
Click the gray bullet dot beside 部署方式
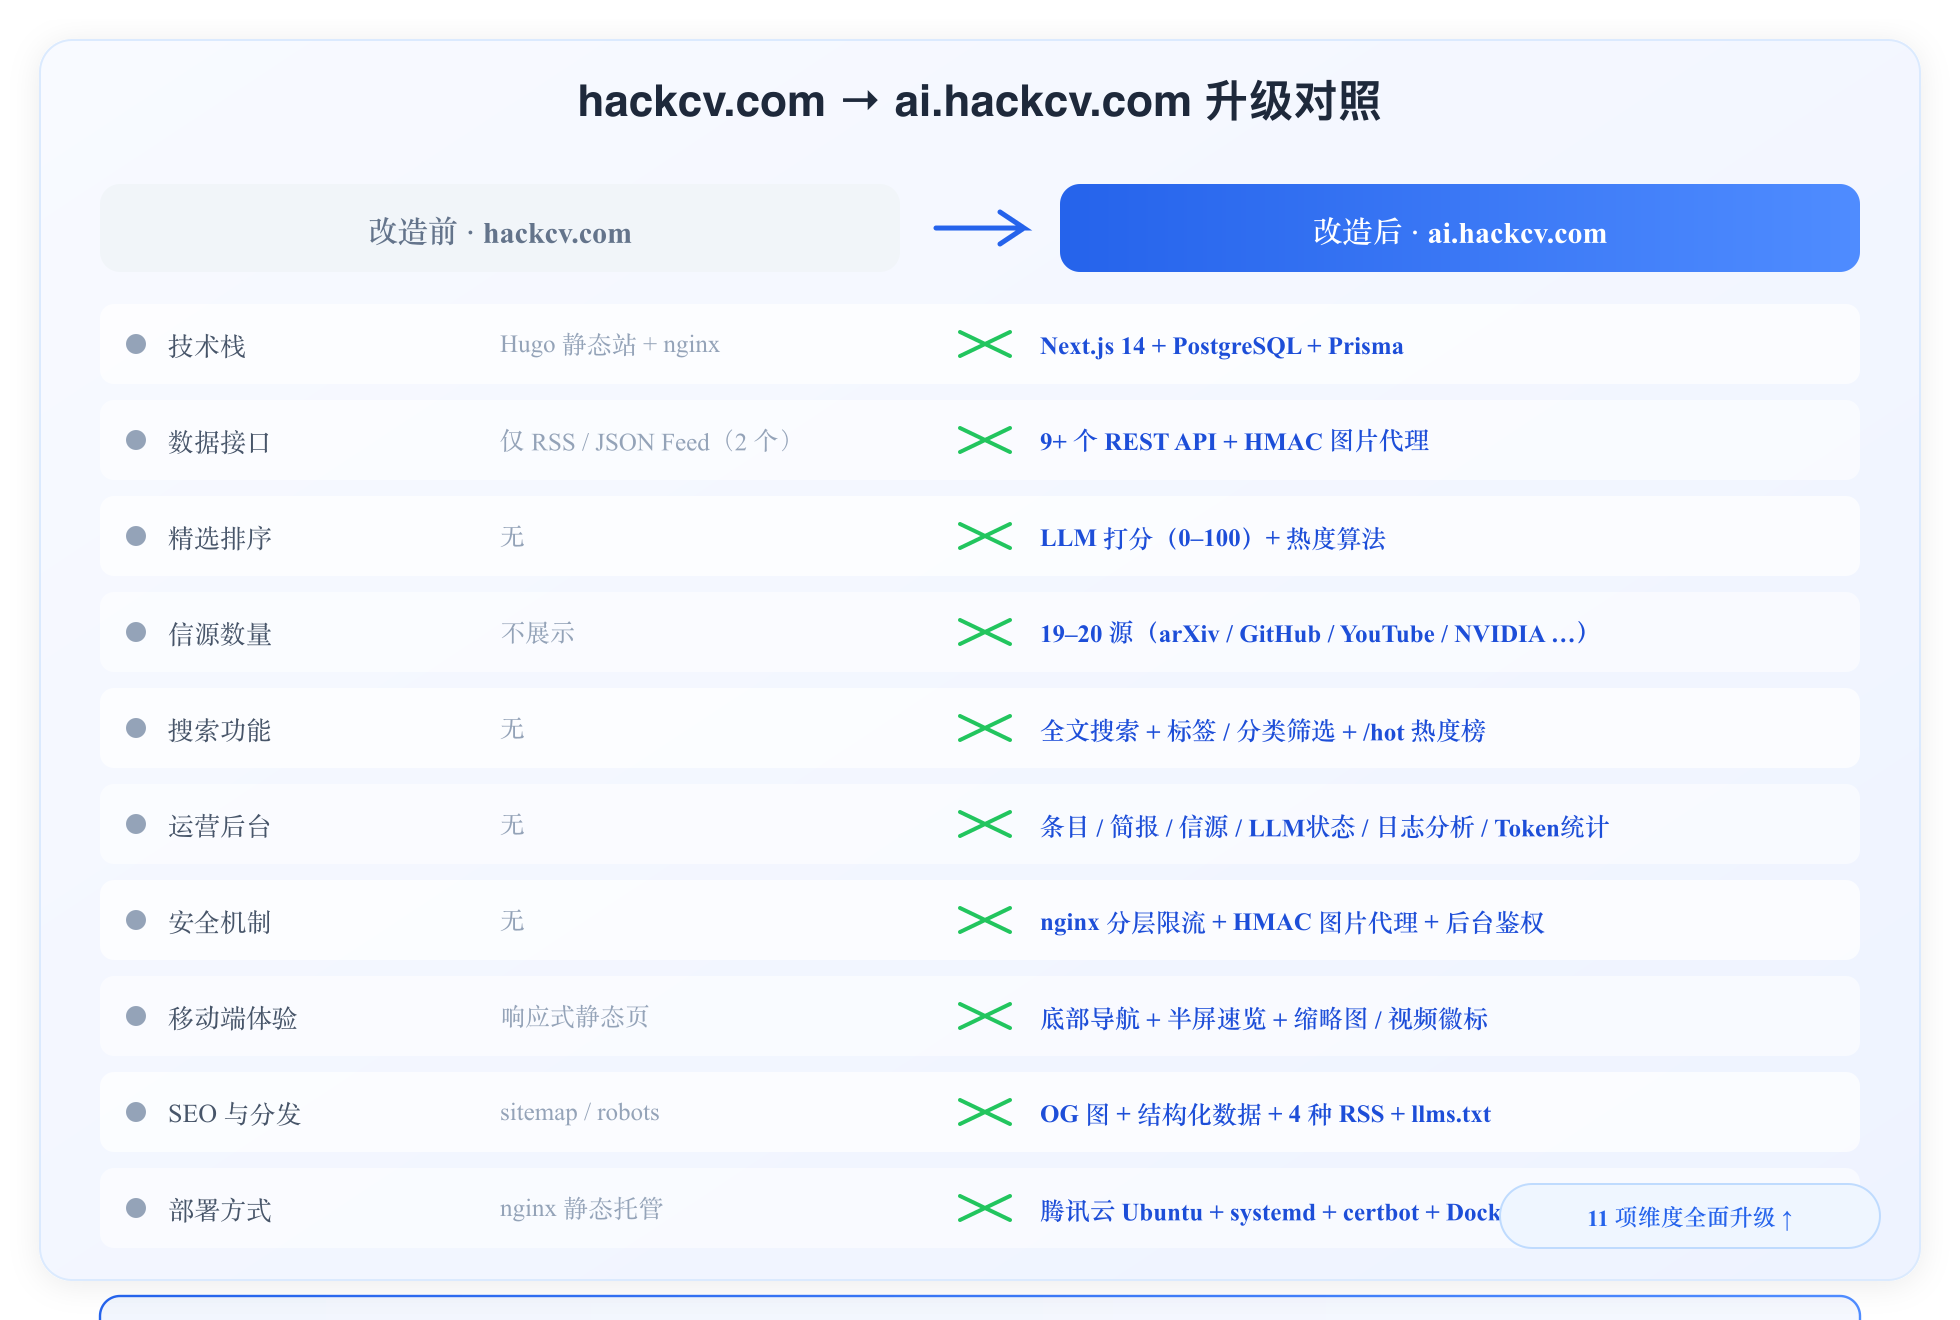click(x=136, y=1208)
